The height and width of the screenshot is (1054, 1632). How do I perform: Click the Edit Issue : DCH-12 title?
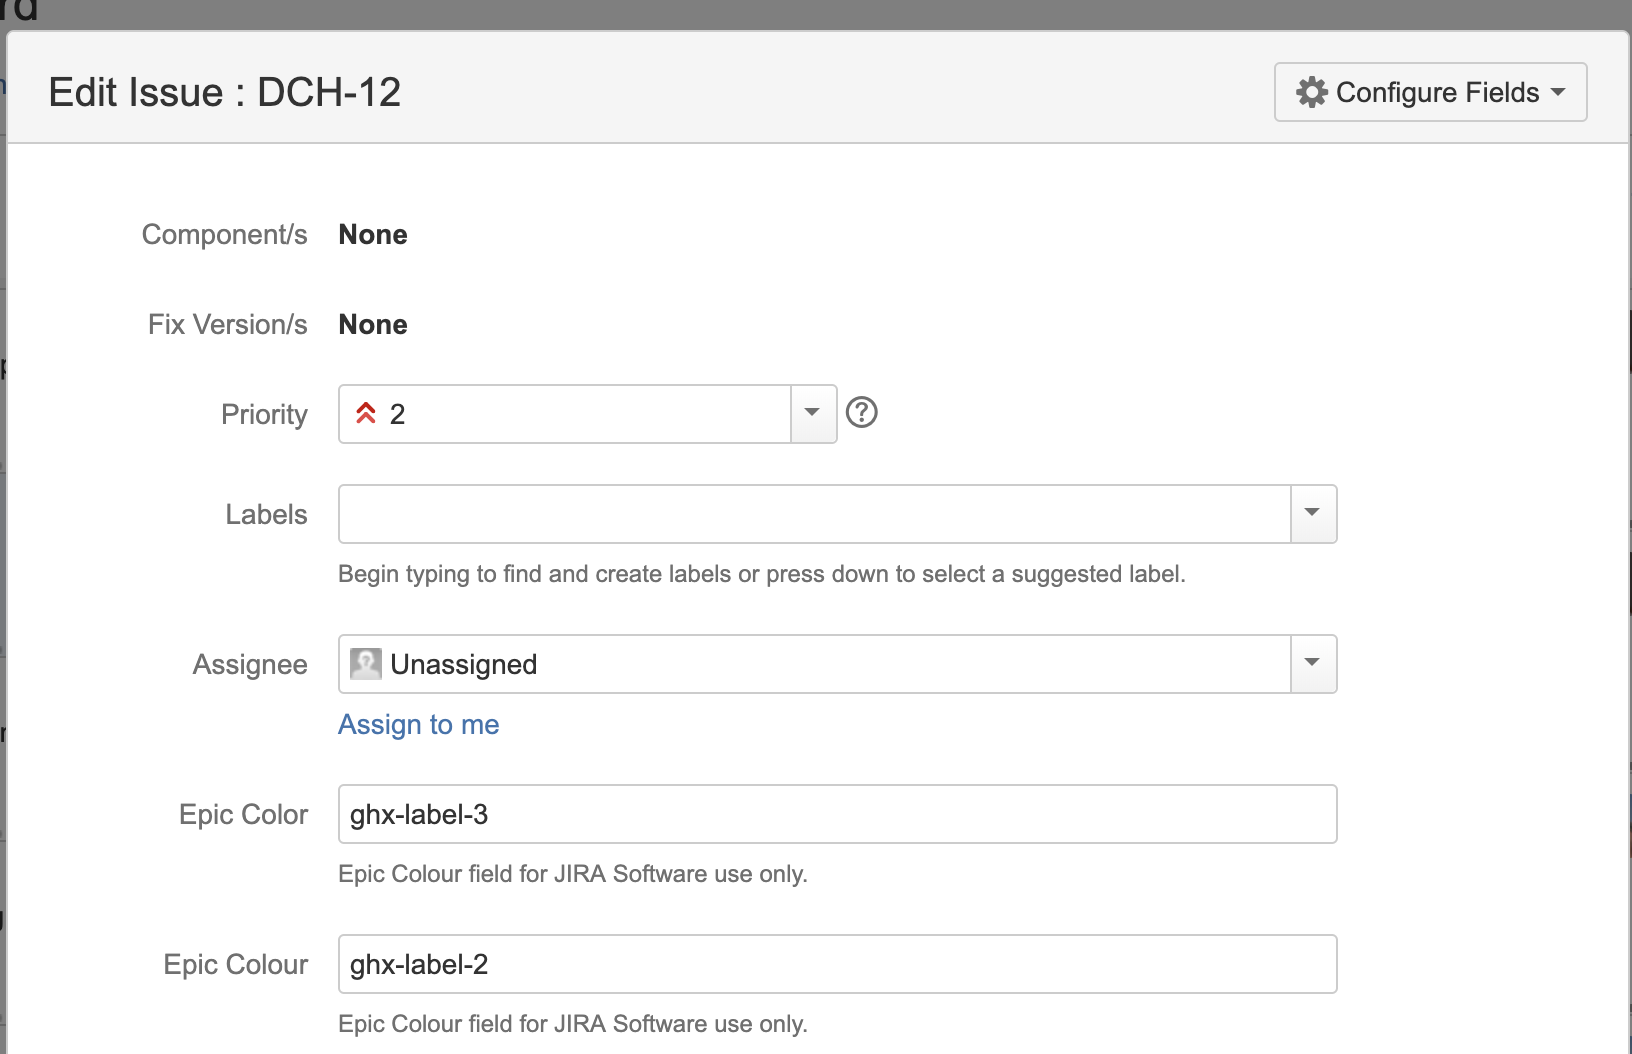coord(226,91)
